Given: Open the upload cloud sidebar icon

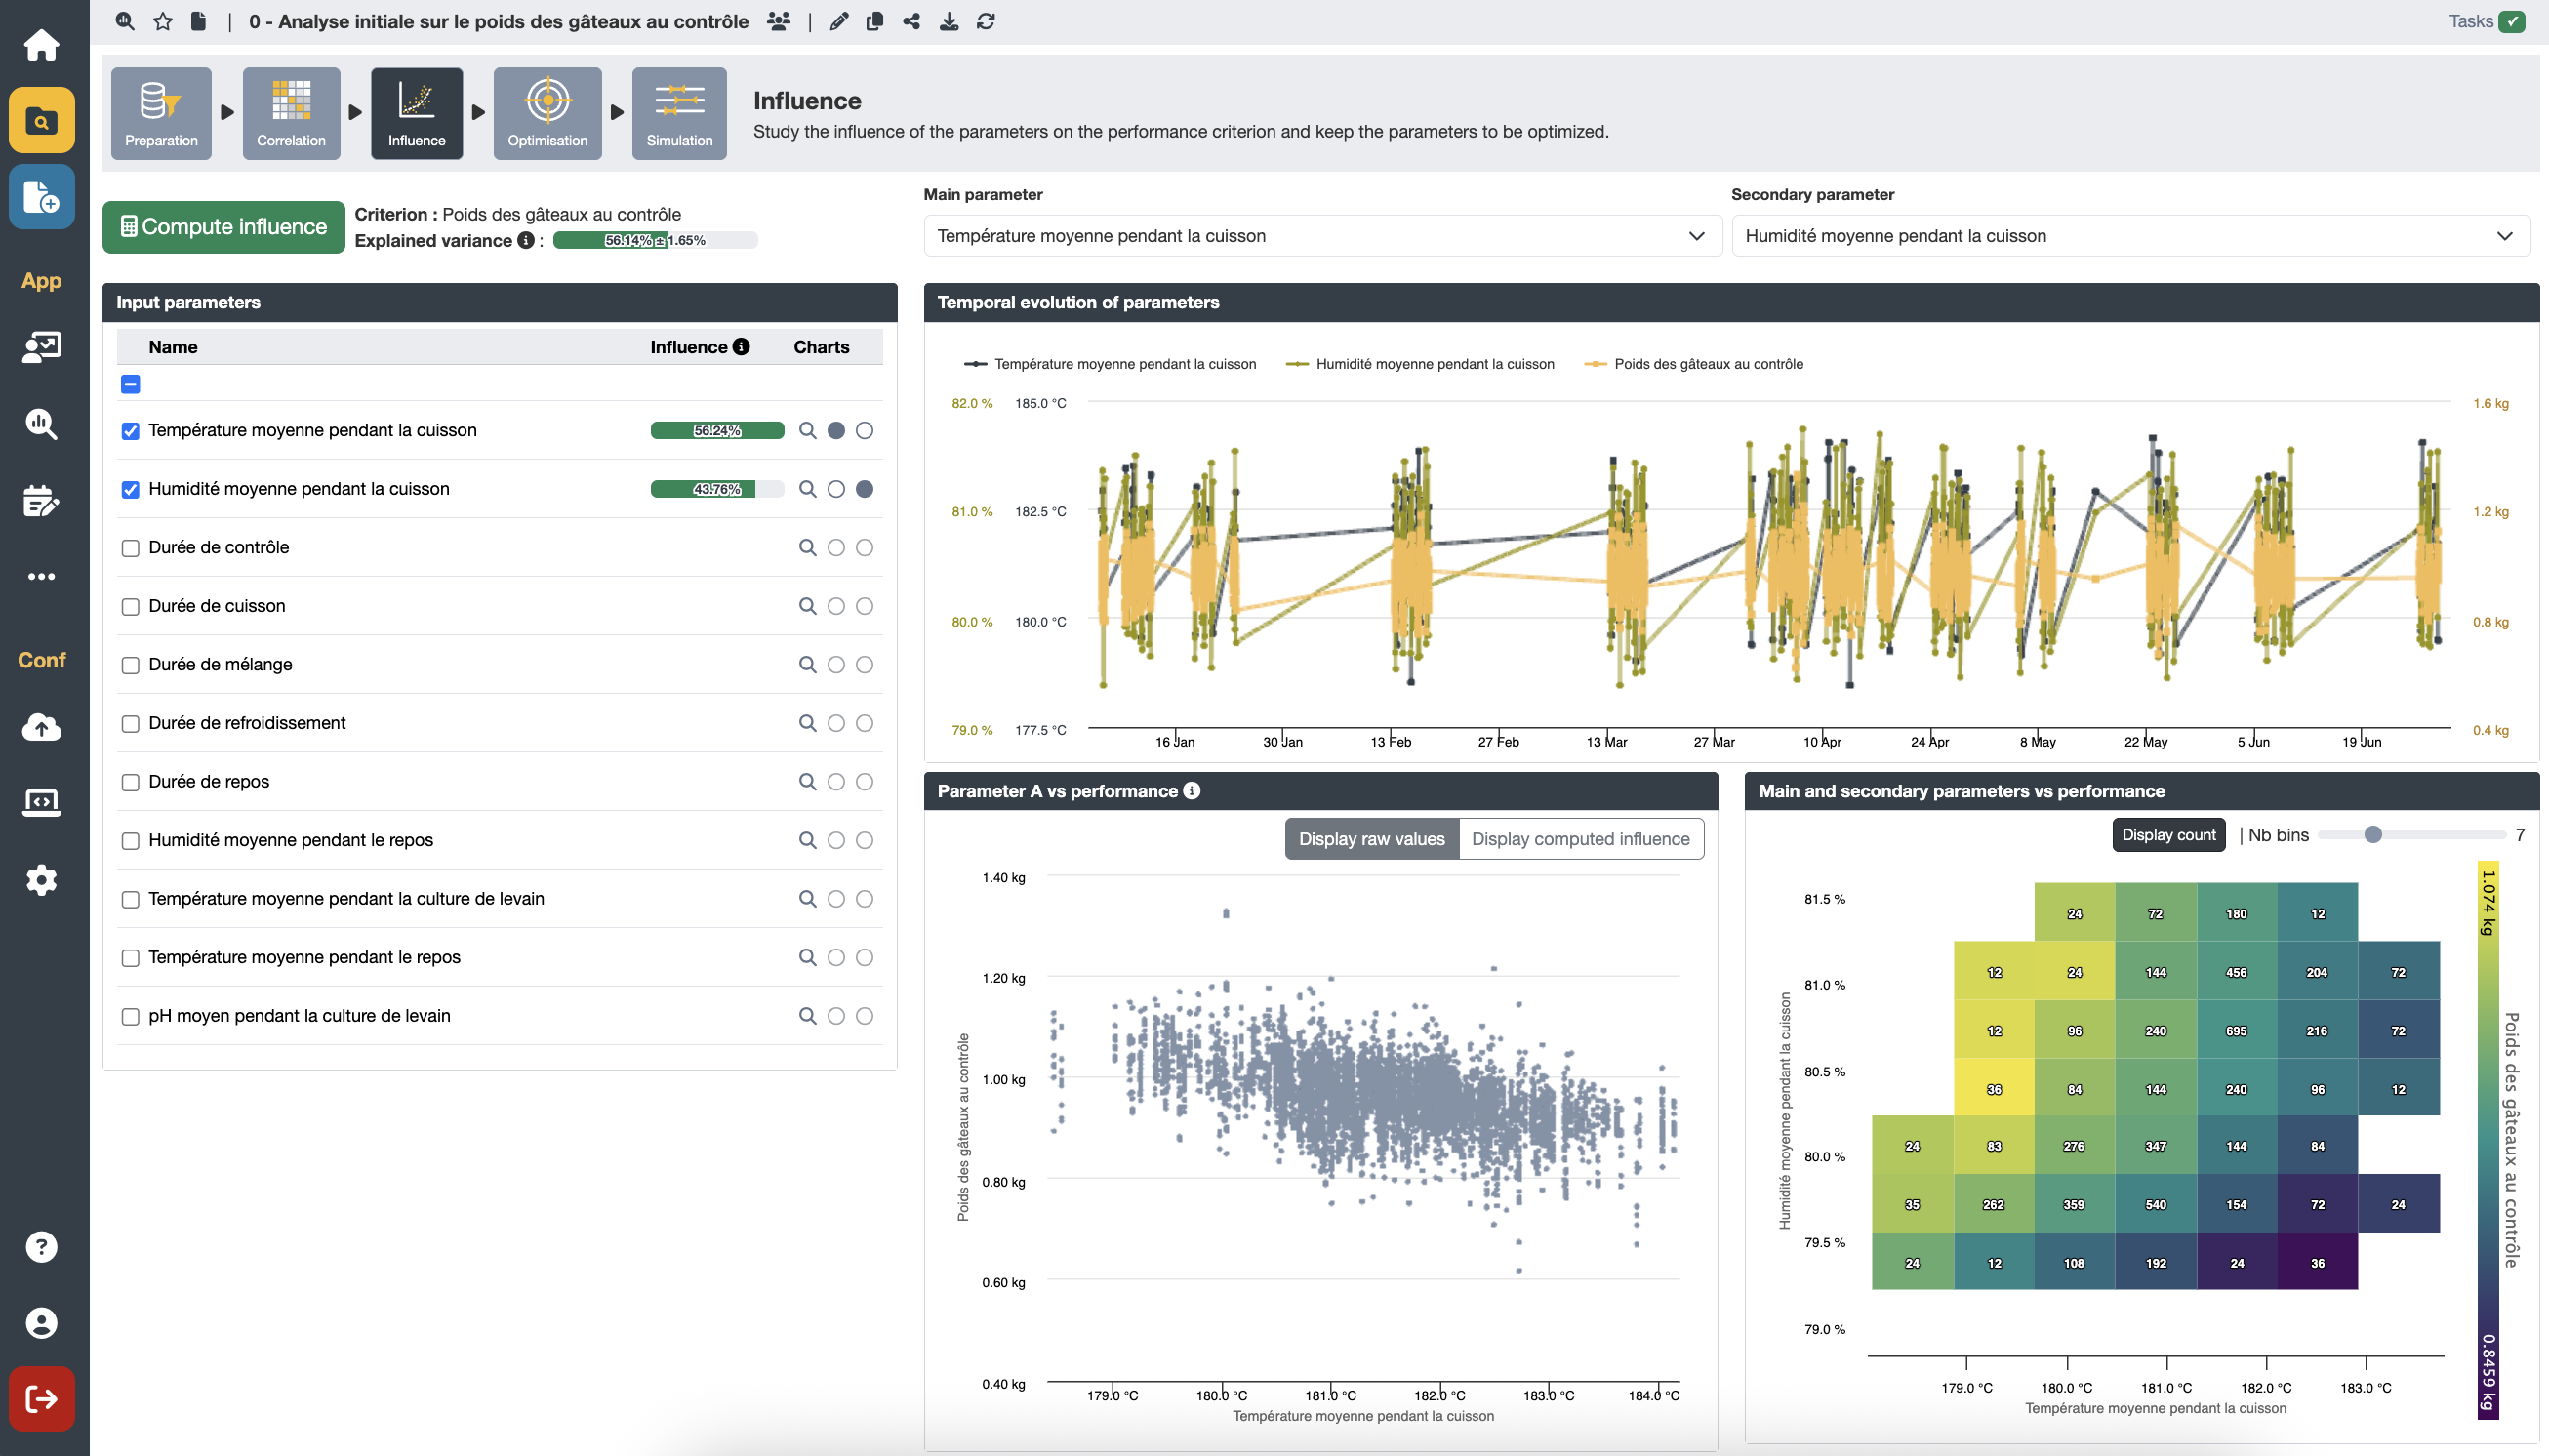Looking at the screenshot, I should [x=41, y=727].
